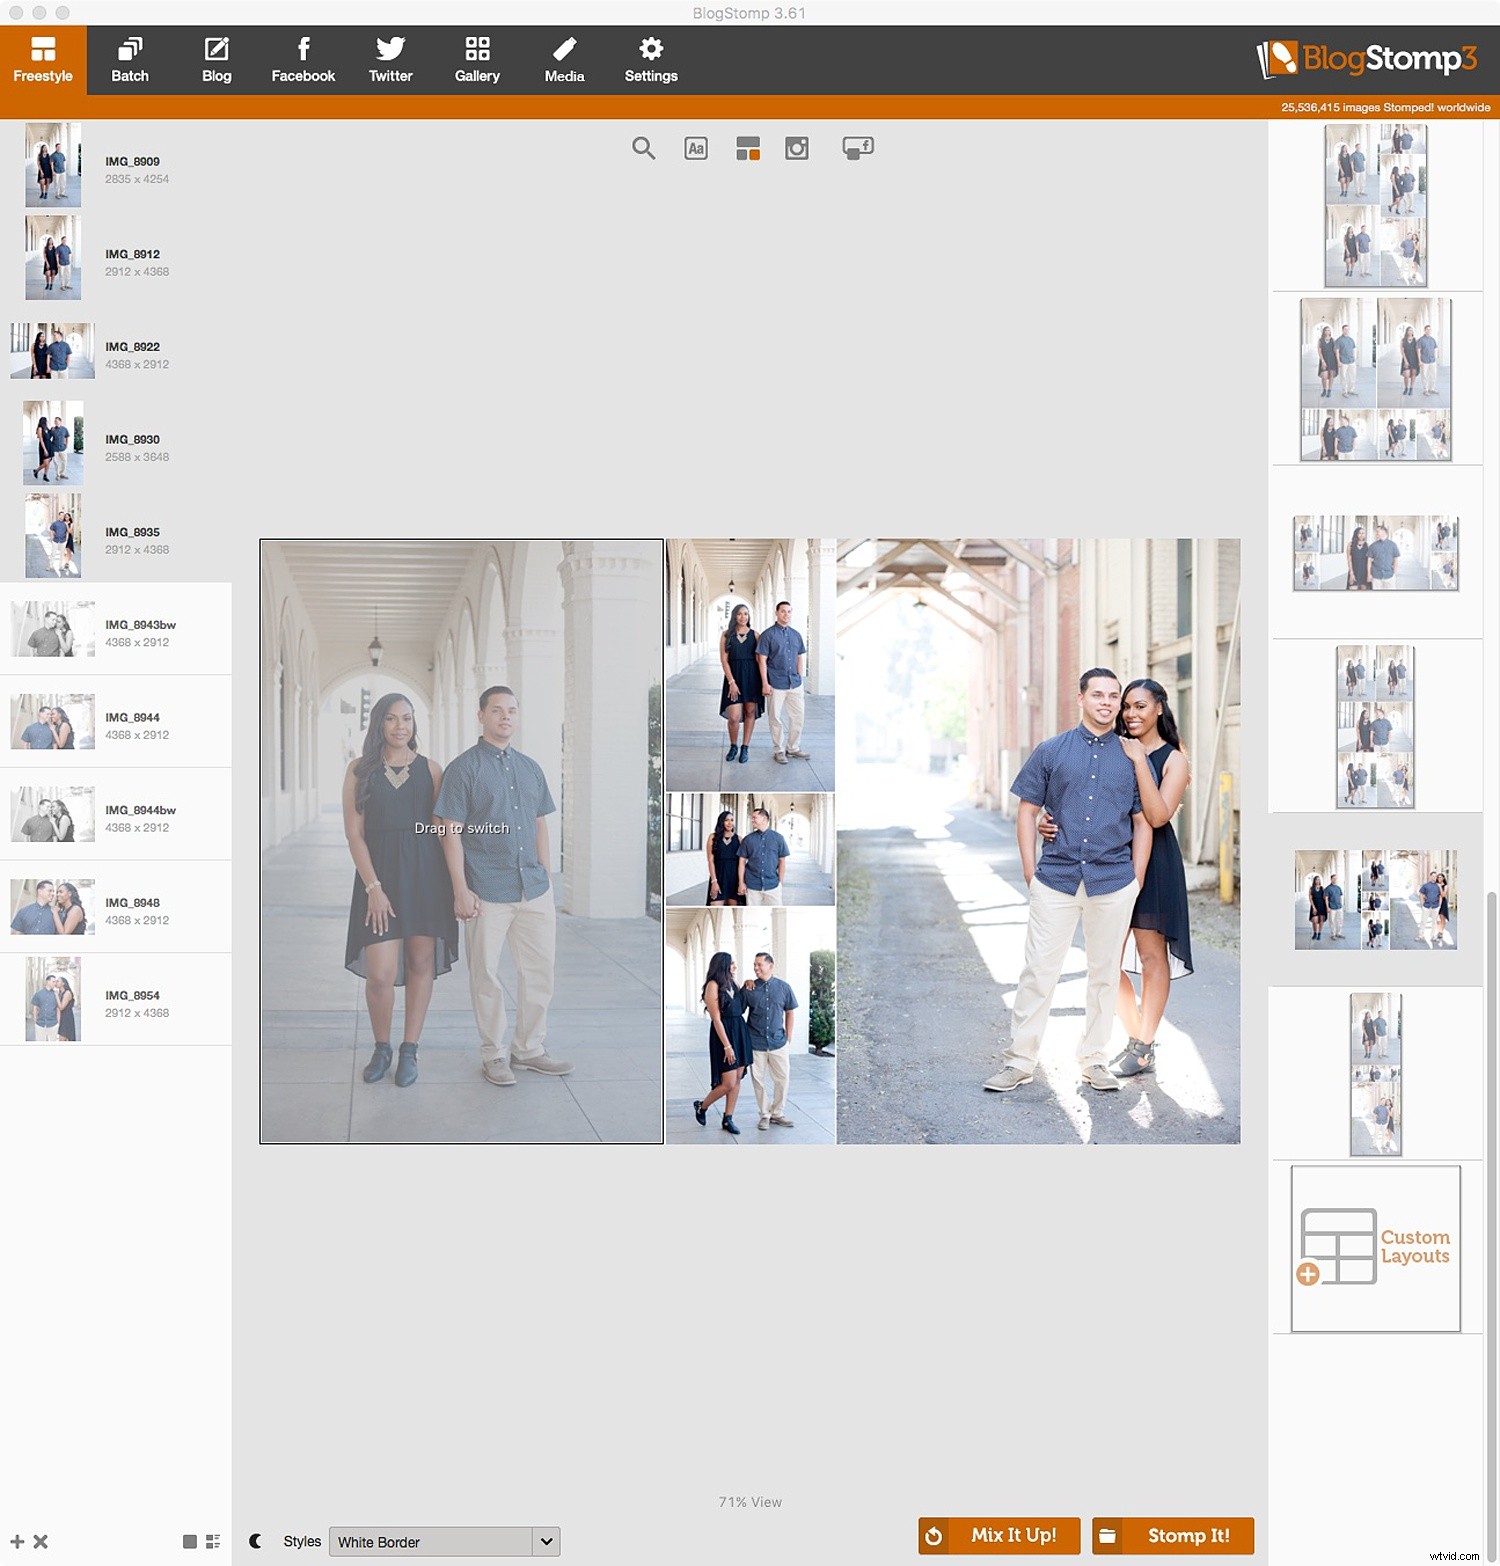Toggle the layout preview mode icon

pos(748,148)
